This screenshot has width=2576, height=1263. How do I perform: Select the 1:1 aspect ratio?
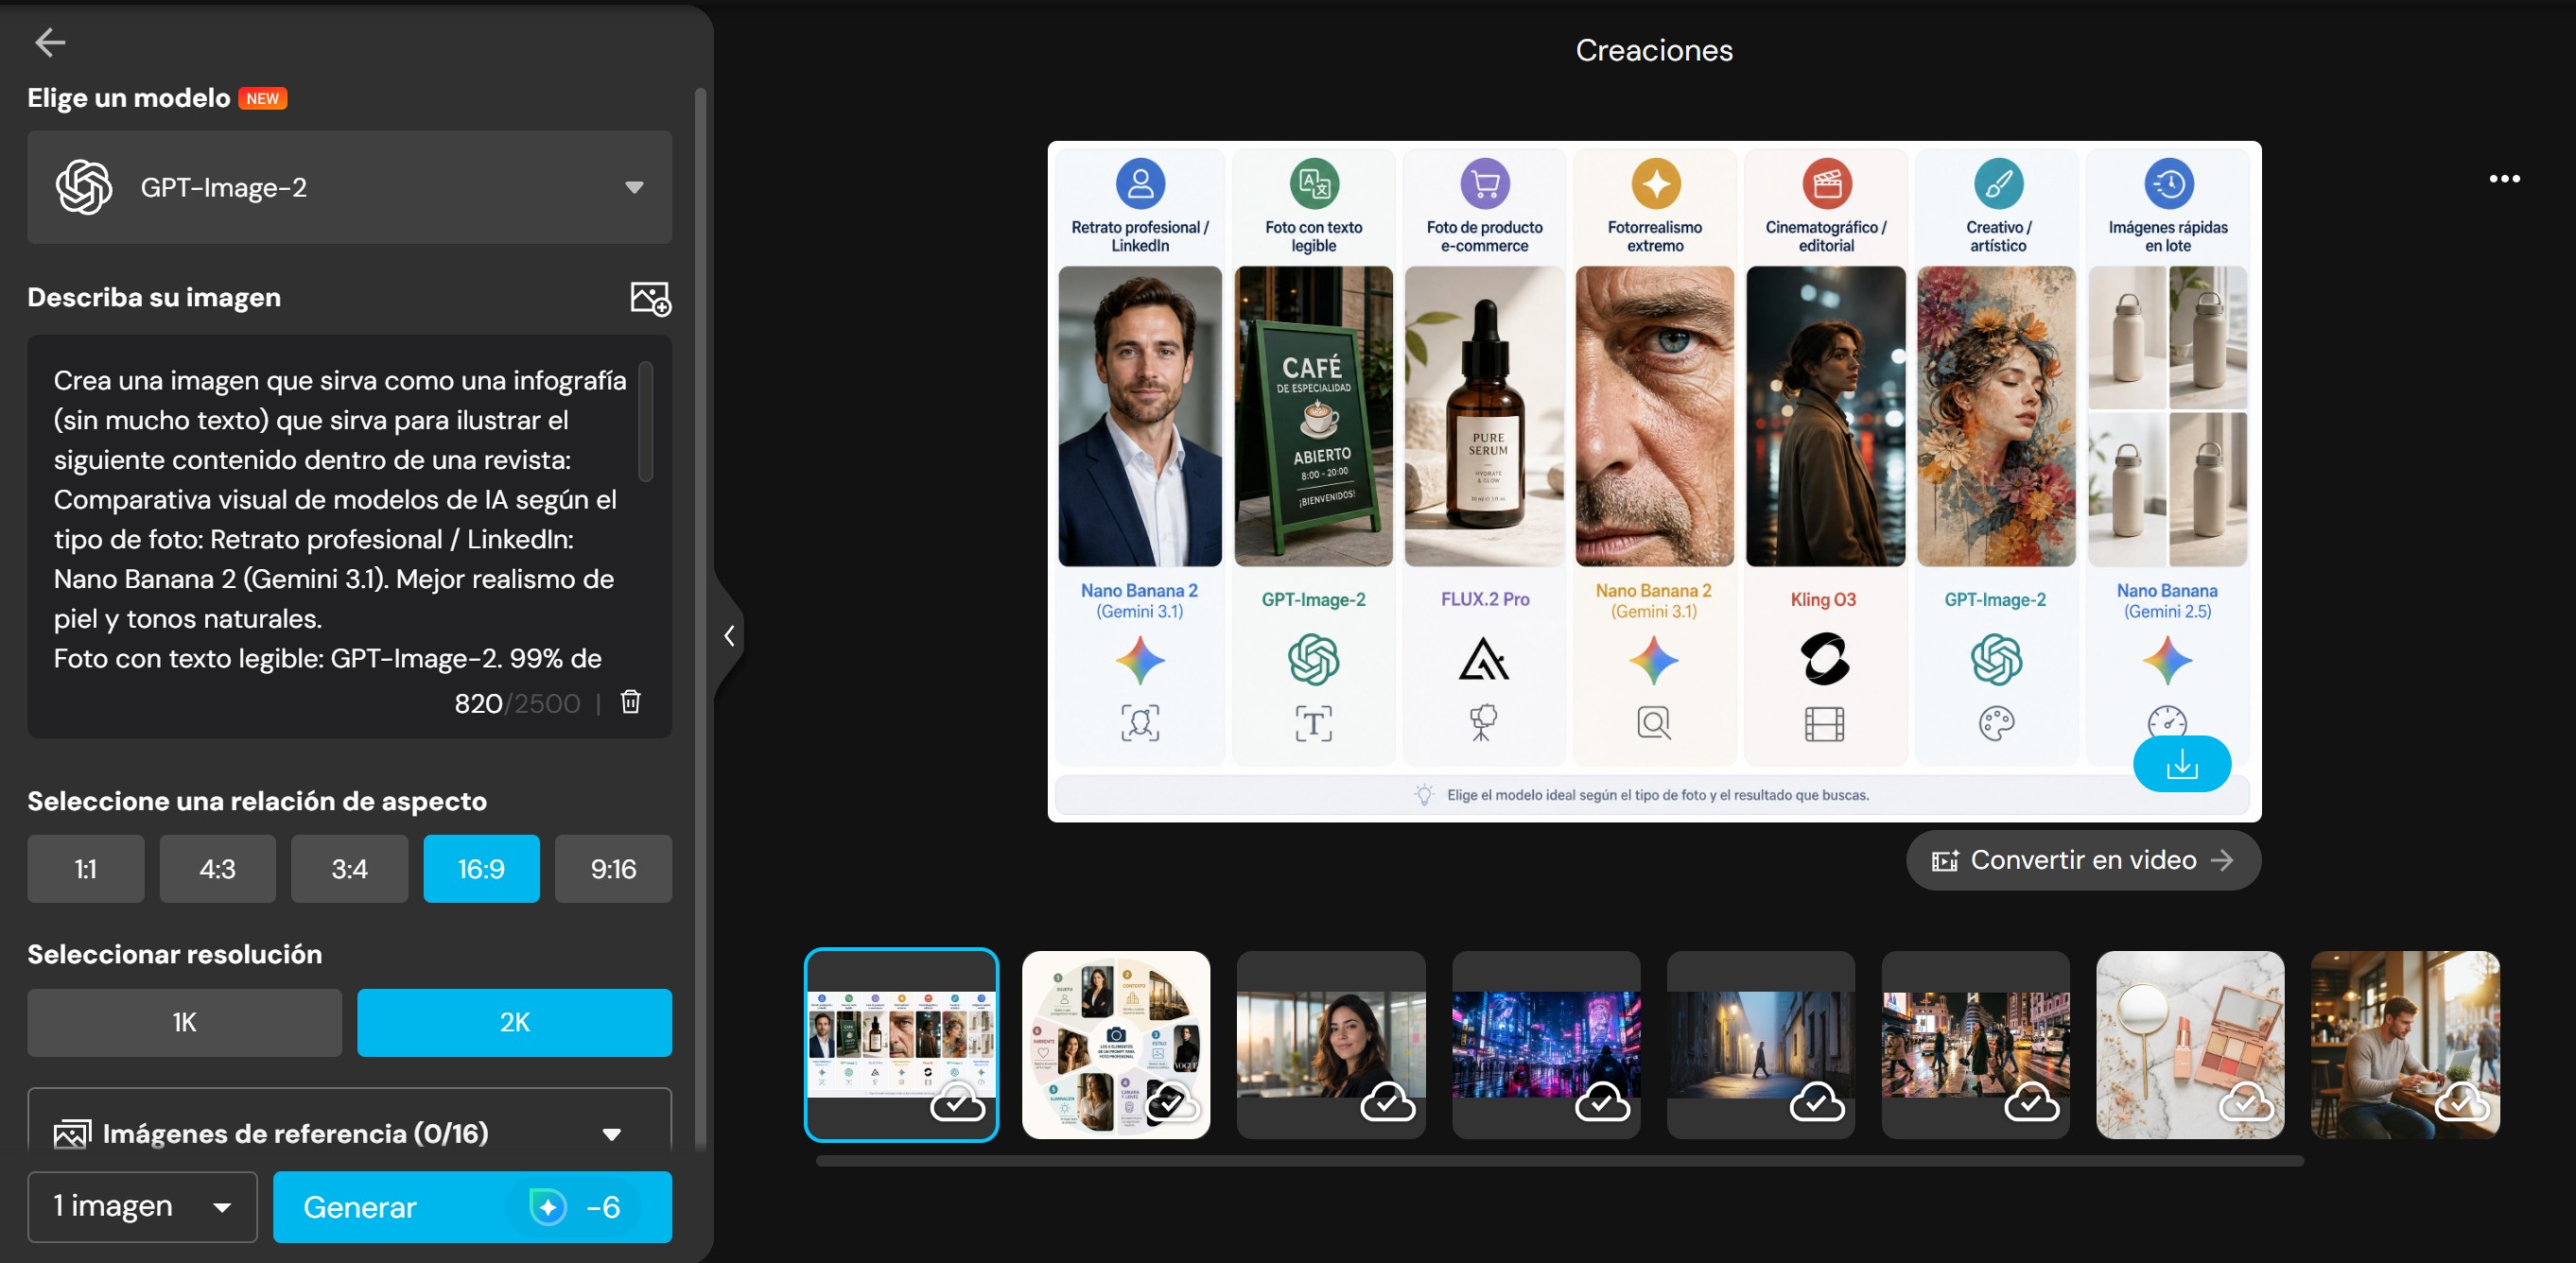click(86, 869)
